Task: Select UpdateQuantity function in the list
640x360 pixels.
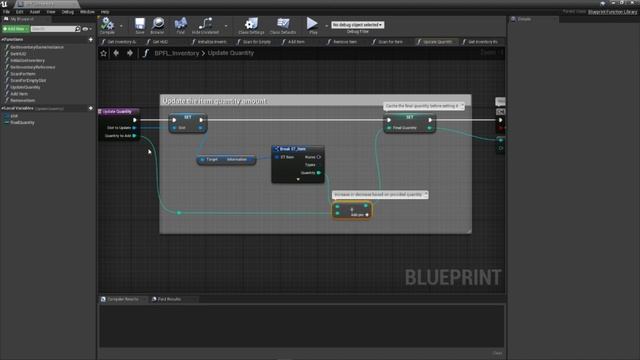Action: pyautogui.click(x=25, y=87)
